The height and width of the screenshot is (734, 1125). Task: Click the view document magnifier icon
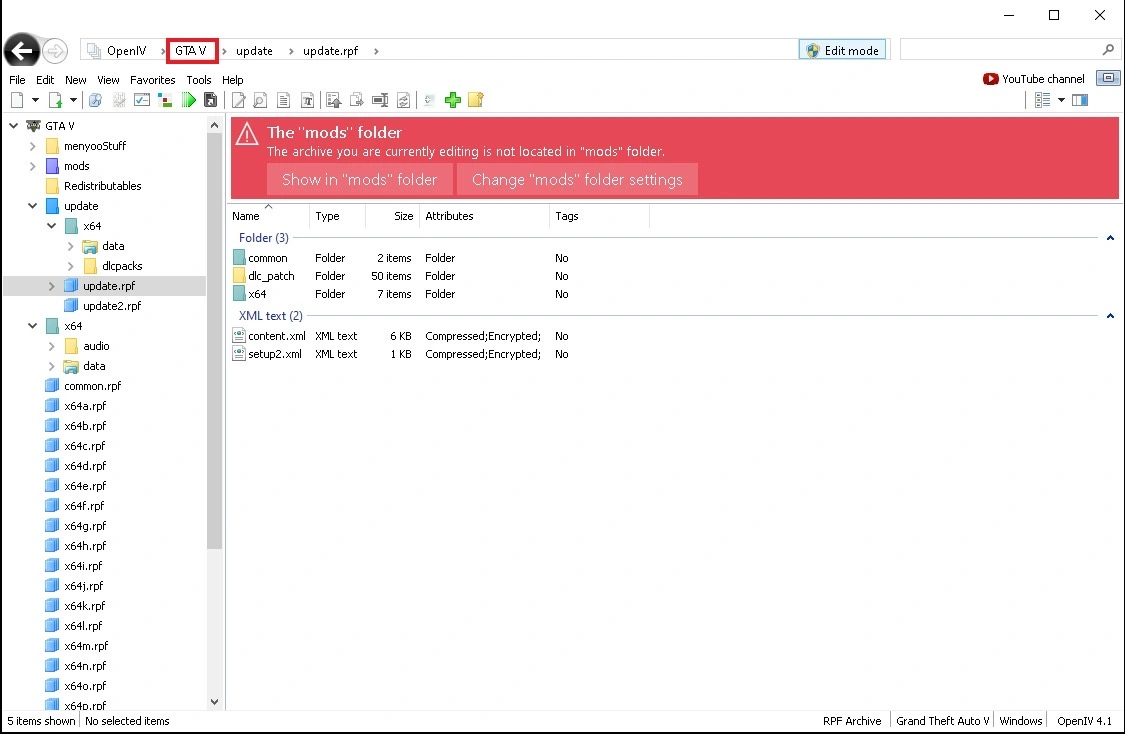(260, 100)
